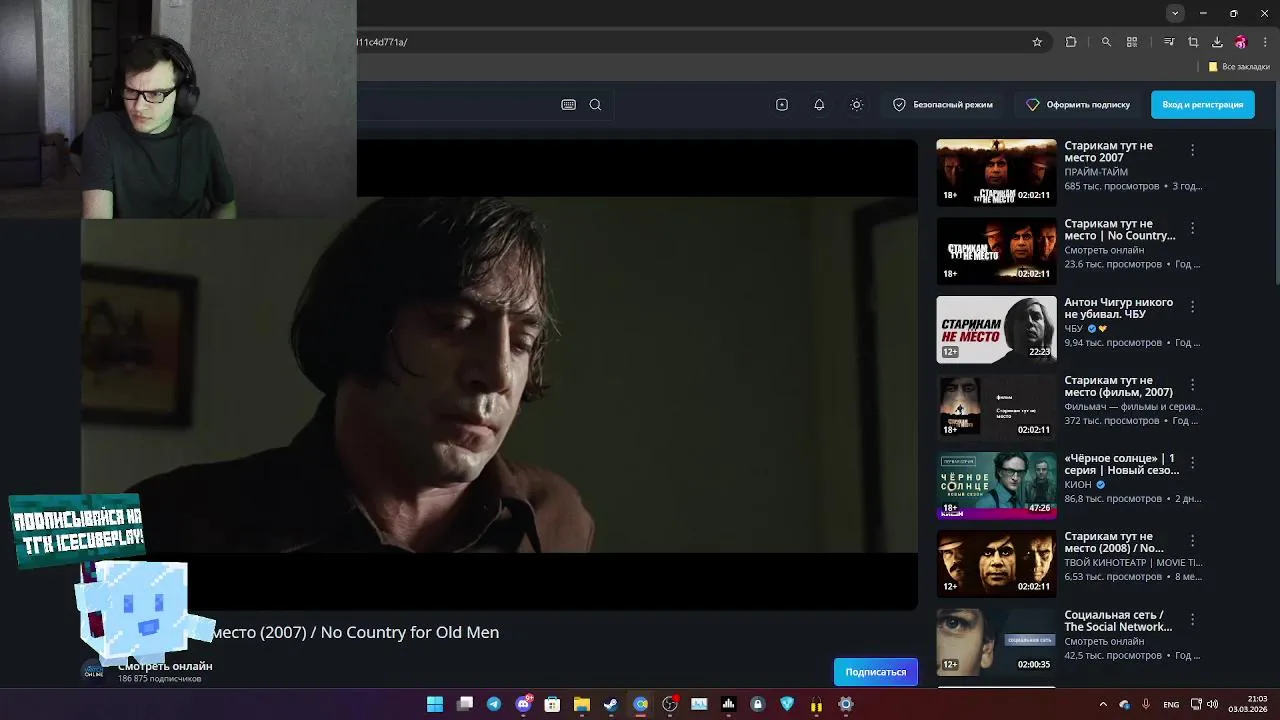Switch ENG input language
The image size is (1280, 720).
1171,704
